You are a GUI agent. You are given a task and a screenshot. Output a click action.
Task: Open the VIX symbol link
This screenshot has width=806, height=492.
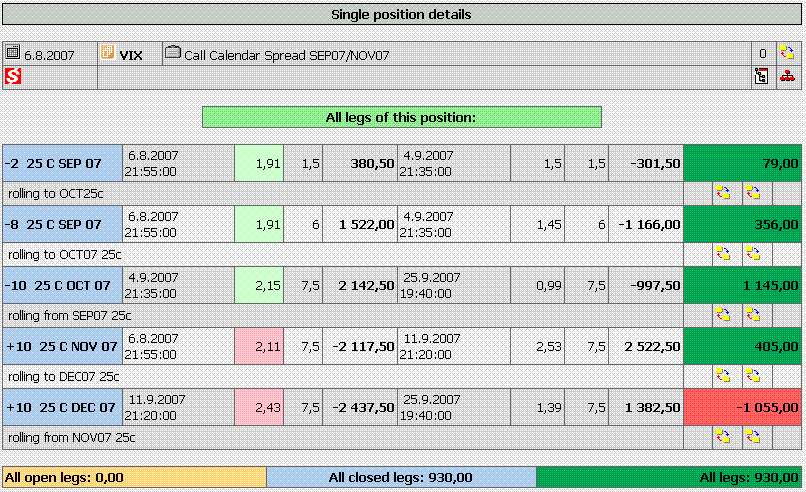[131, 55]
